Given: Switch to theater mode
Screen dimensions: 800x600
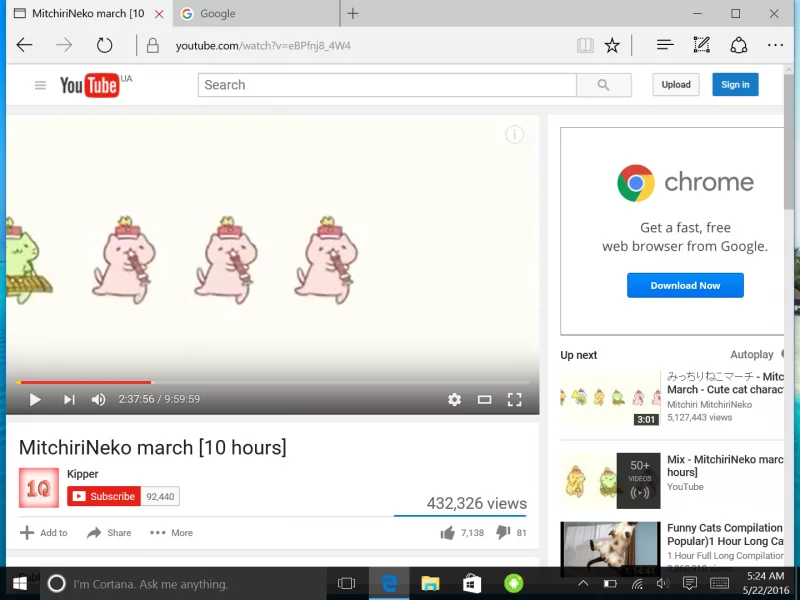Looking at the screenshot, I should coord(484,399).
